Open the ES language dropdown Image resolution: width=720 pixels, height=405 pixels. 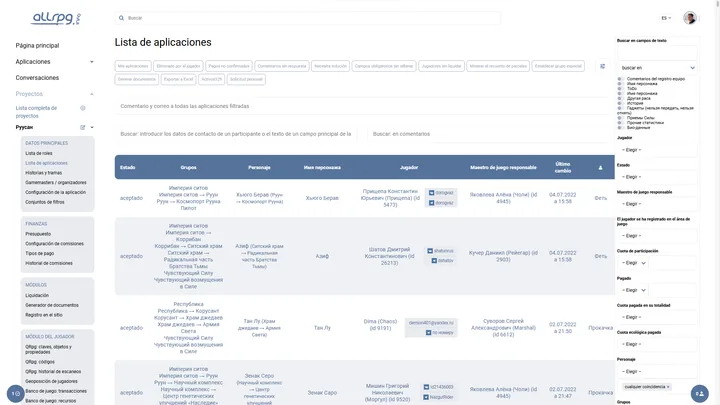click(x=666, y=18)
